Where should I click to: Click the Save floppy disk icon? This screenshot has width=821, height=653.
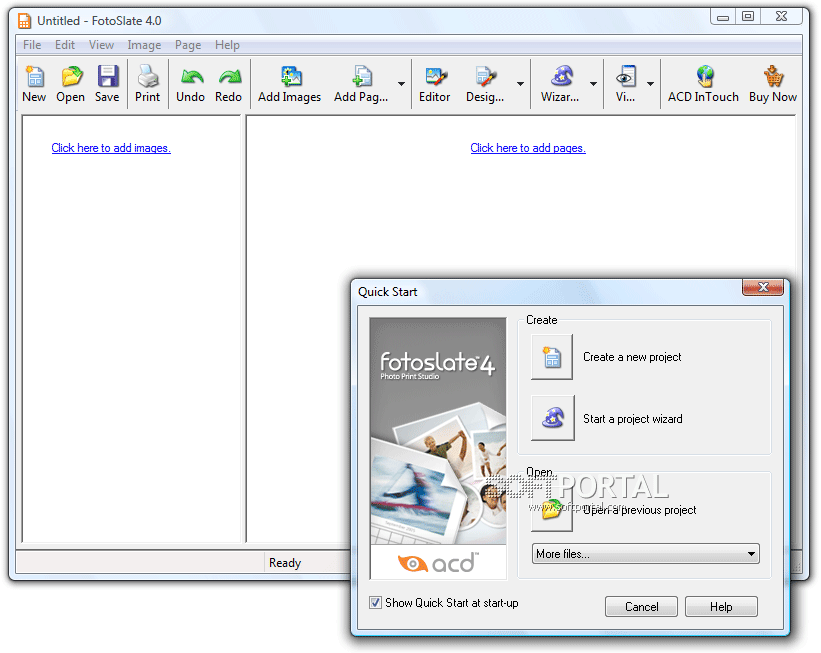[x=107, y=77]
